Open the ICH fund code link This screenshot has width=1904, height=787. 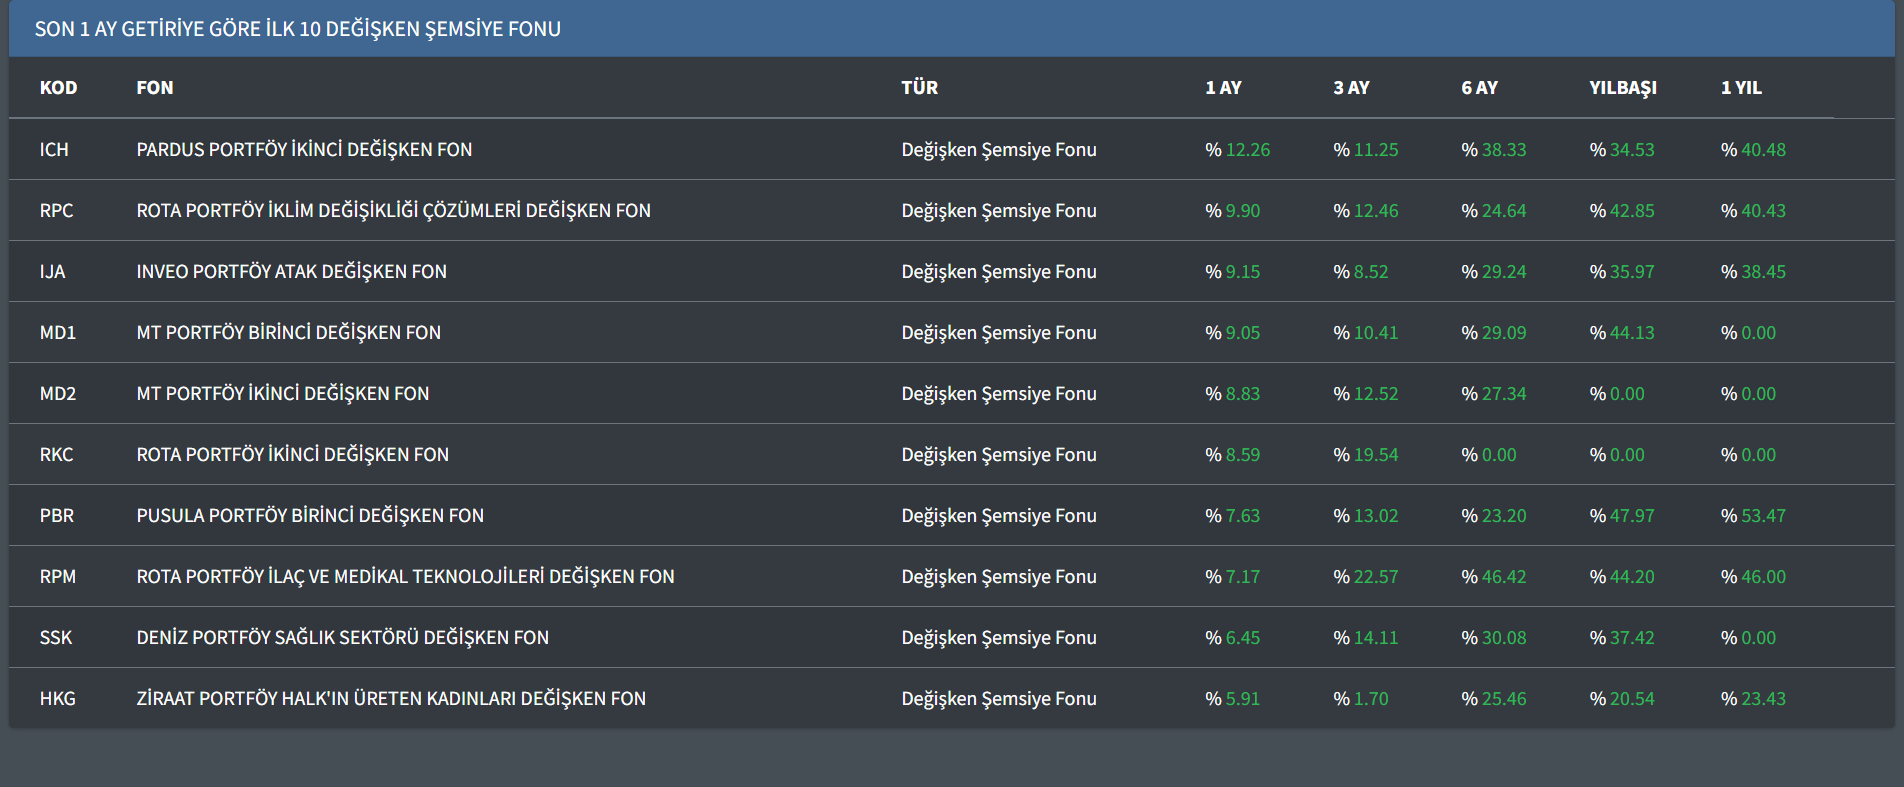pyautogui.click(x=54, y=150)
